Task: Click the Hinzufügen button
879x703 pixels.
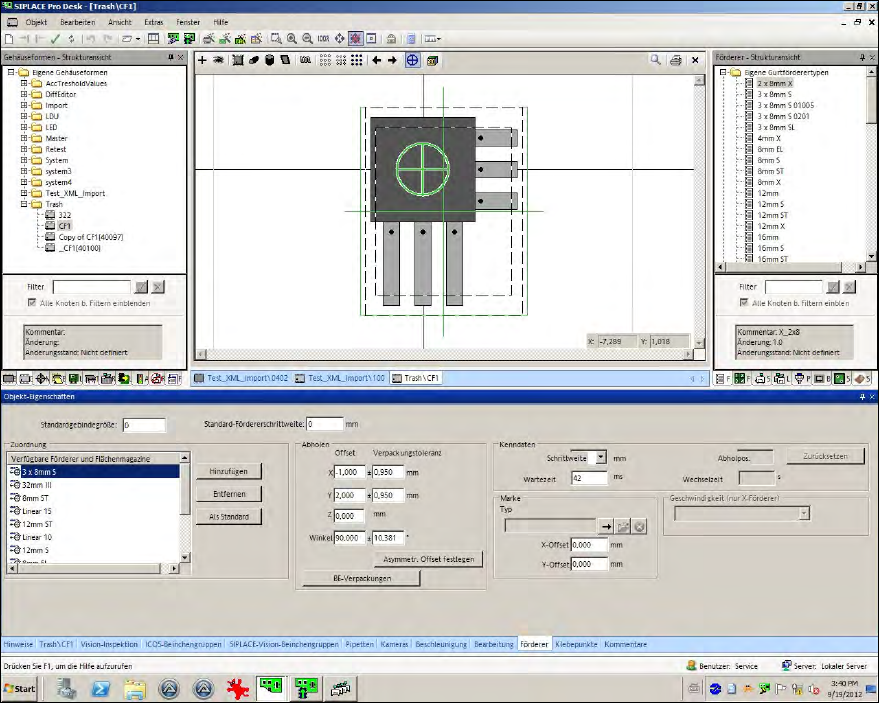Action: click(228, 471)
